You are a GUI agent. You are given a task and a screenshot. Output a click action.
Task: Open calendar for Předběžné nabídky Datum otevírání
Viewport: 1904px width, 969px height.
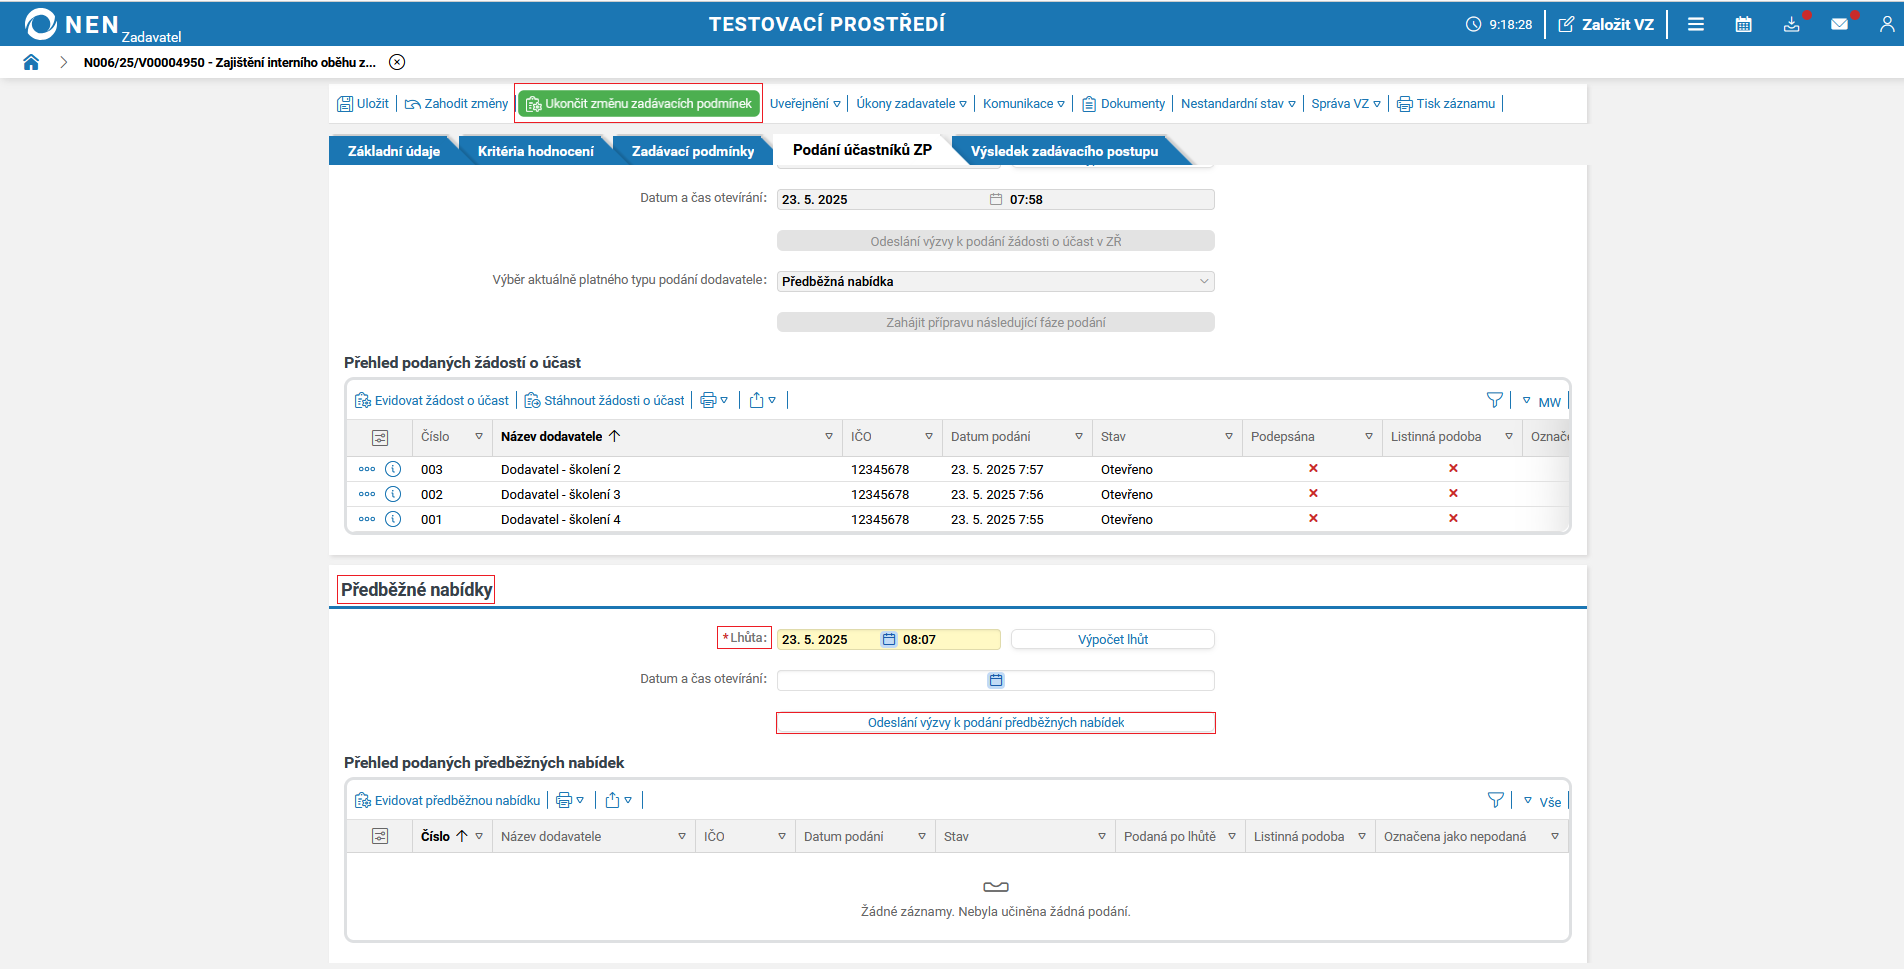click(996, 680)
